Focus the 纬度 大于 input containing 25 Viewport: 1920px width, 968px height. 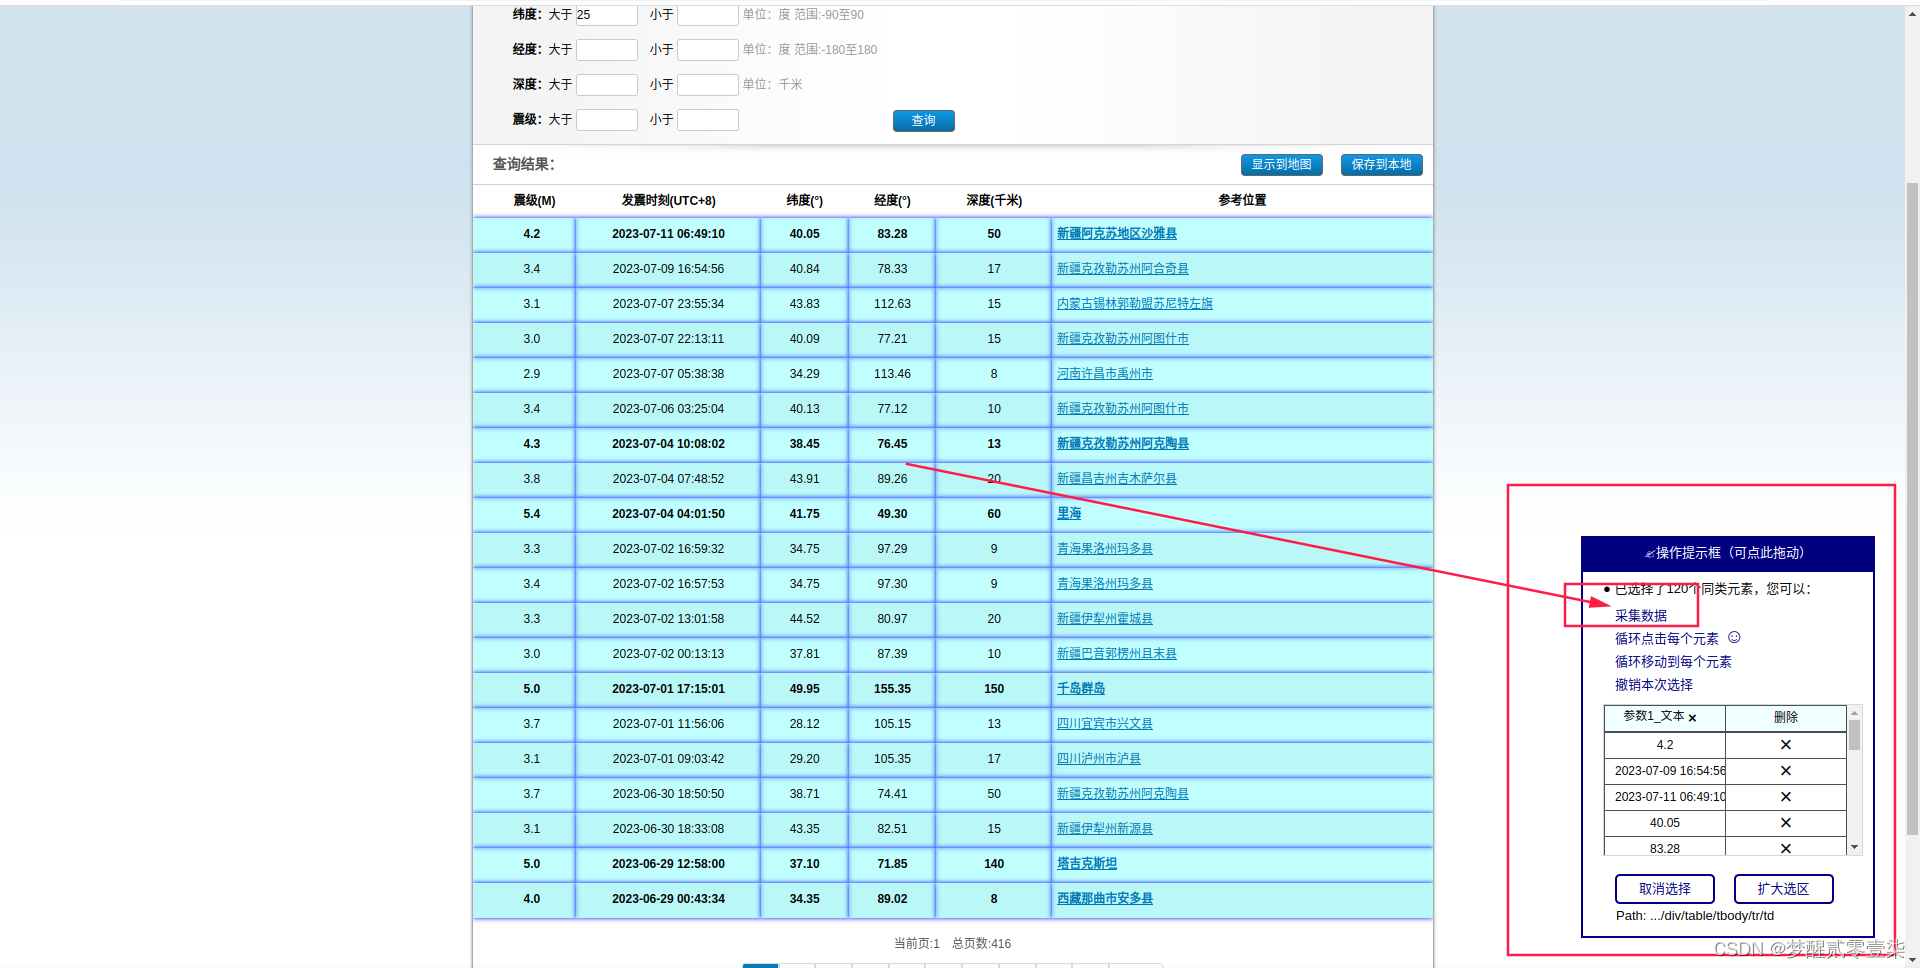click(606, 15)
